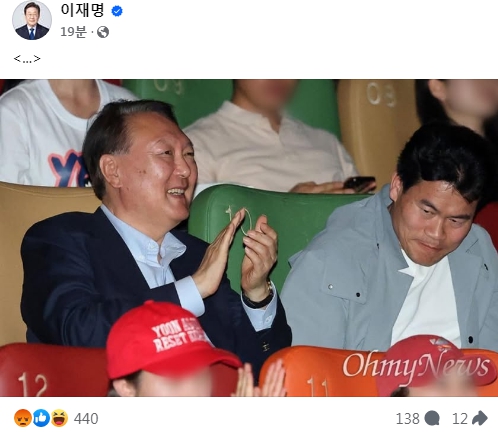Screen dimensions: 498x433
Task: Click the globe public audience icon
Action: [103, 32]
